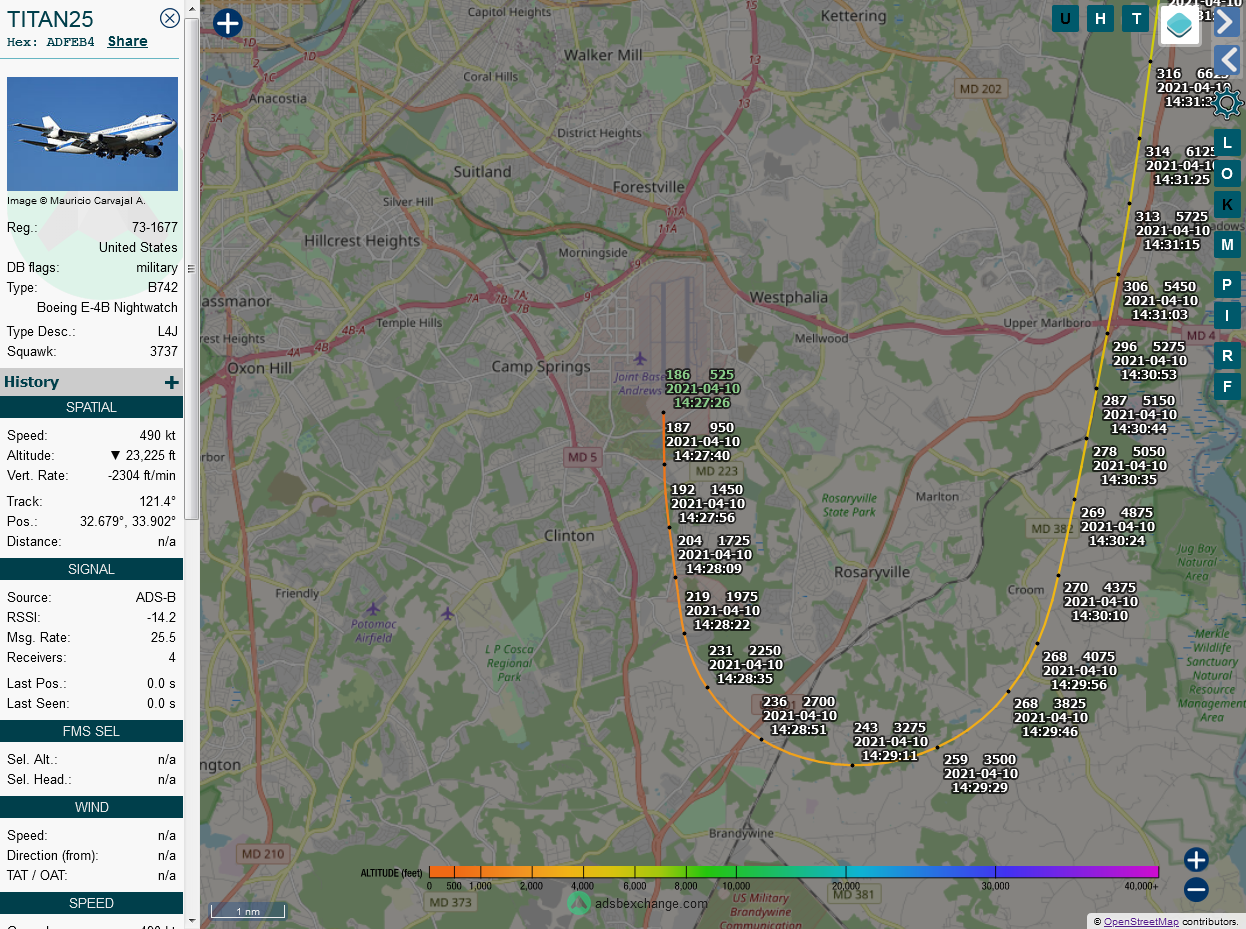Toggle the I map option button
Image resolution: width=1246 pixels, height=929 pixels.
[1227, 316]
